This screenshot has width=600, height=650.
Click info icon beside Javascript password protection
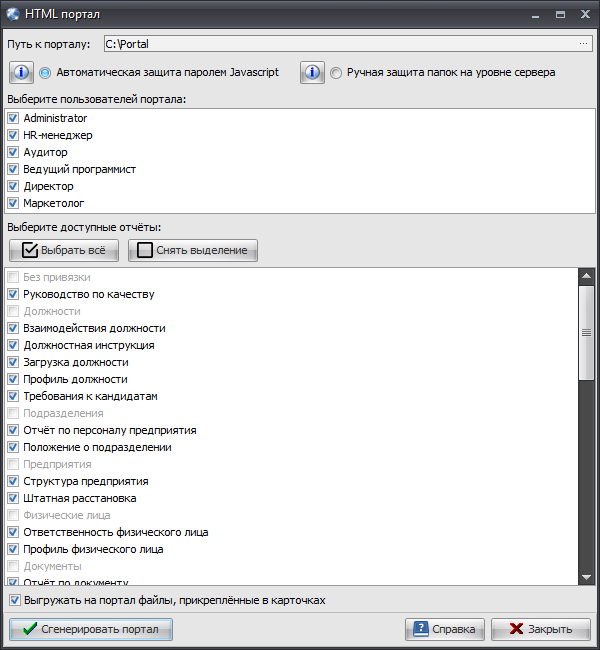[22, 73]
